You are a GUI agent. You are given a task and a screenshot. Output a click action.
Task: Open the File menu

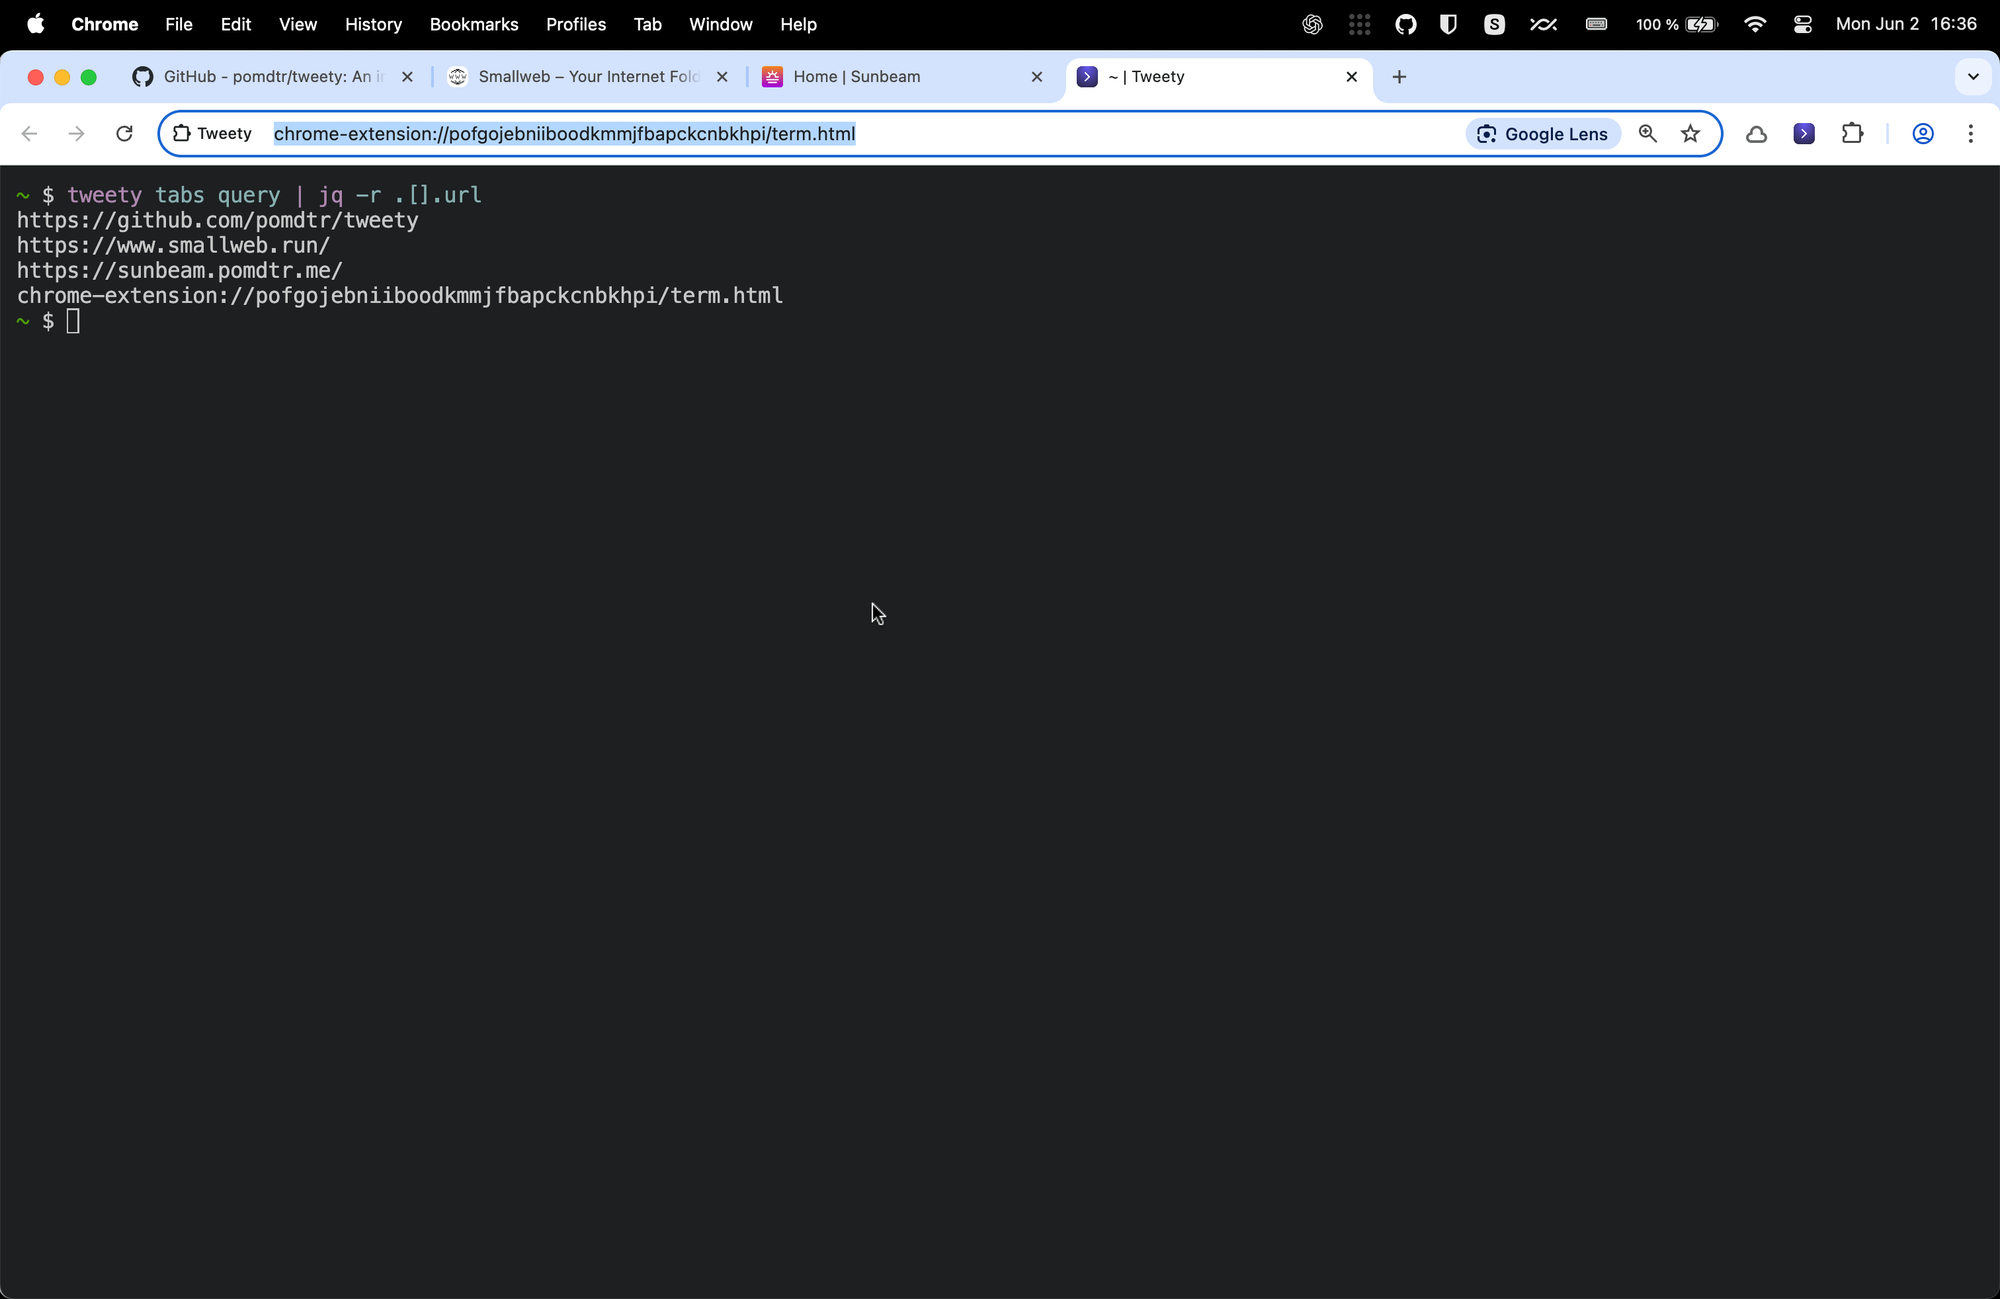click(x=178, y=24)
